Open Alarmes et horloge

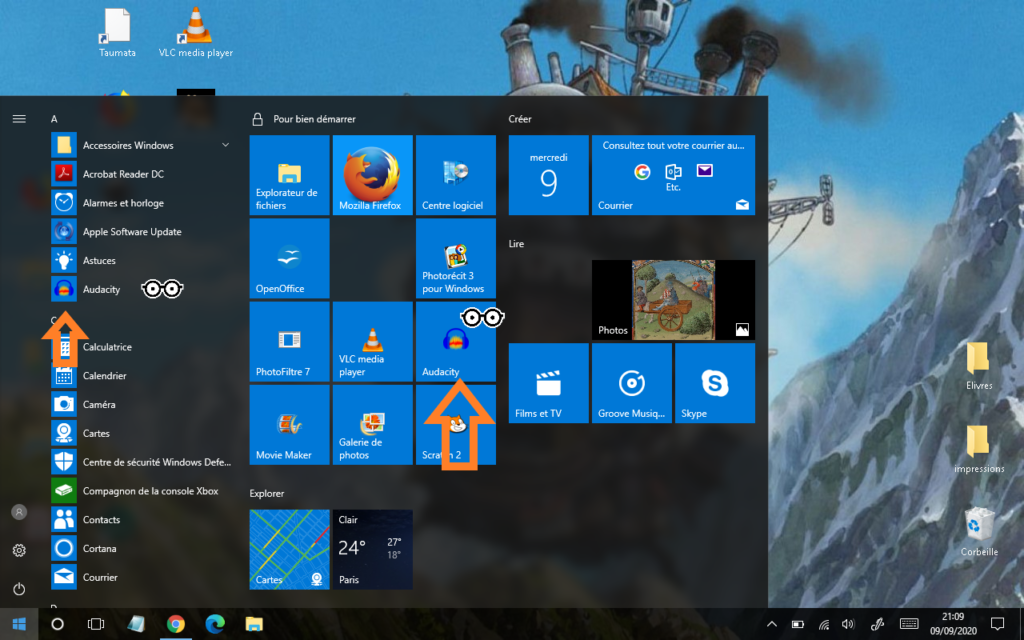tap(141, 203)
